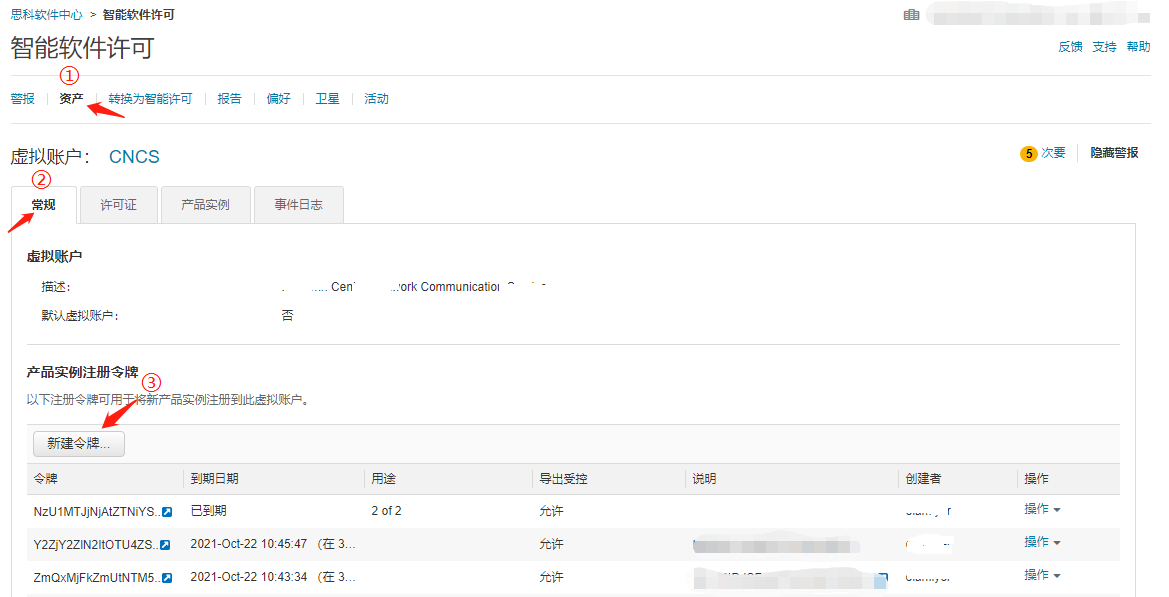
Task: Click popup icon next to token Y2ZjY2ZlN2ItOTU4ZS
Action: (165, 545)
